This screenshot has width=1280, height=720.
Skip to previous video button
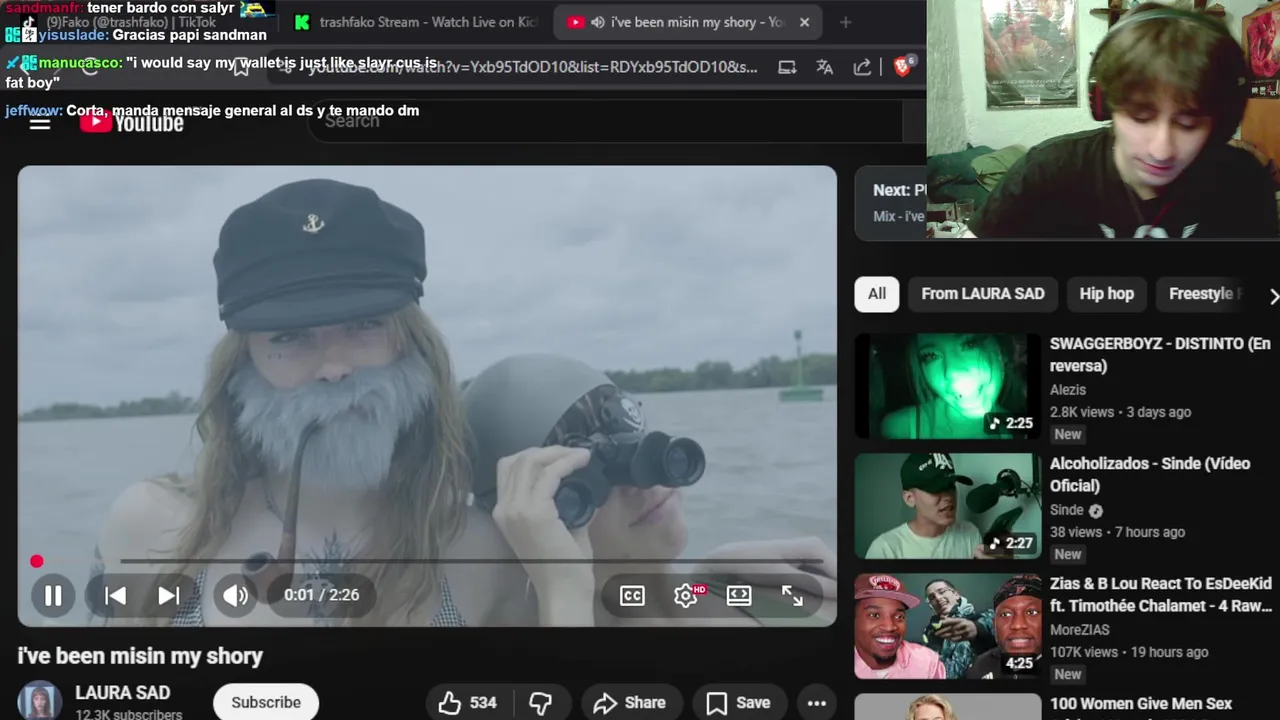115,596
